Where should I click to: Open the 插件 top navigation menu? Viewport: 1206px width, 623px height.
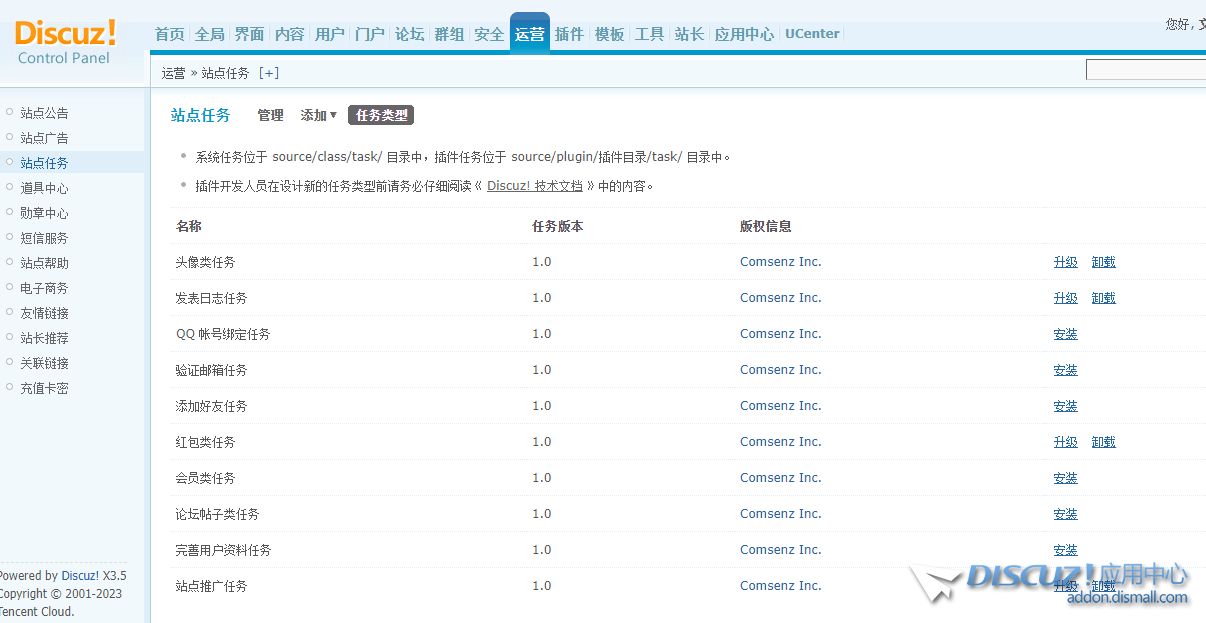click(x=569, y=34)
